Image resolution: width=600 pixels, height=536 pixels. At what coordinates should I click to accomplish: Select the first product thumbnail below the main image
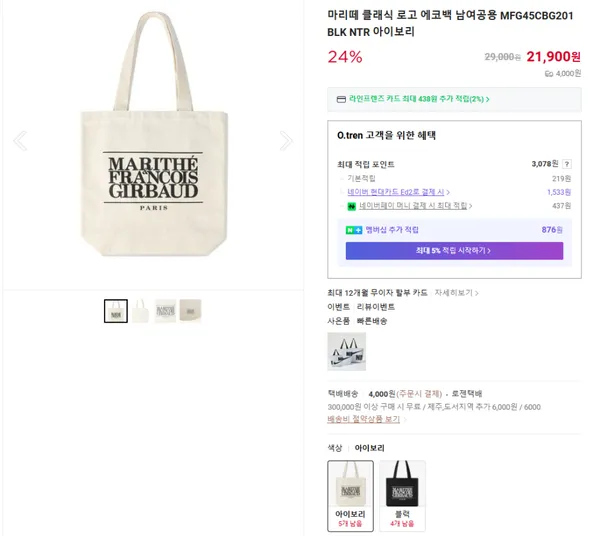tap(116, 311)
